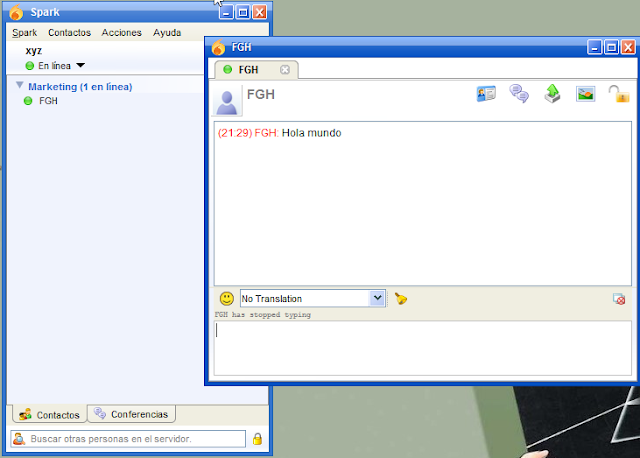Select the FGH contact in the Marketing group
This screenshot has height=458, width=640.
point(48,101)
